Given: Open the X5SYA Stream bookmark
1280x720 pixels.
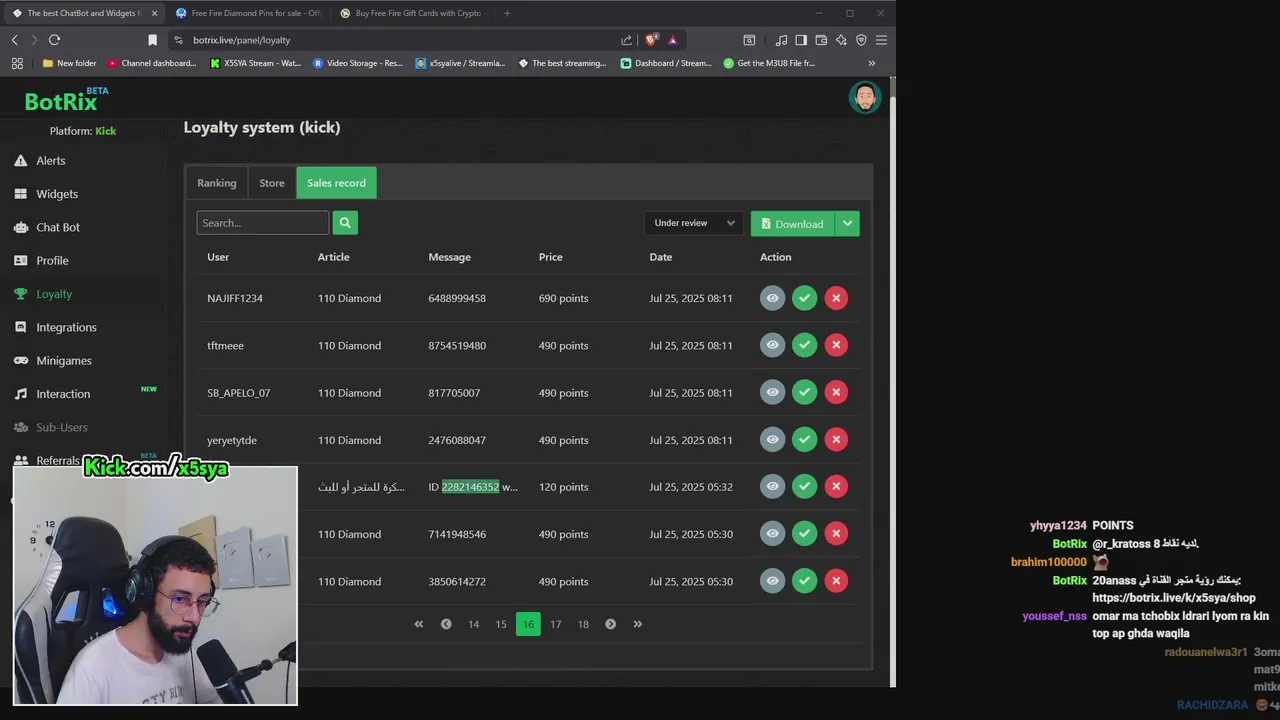Looking at the screenshot, I should coord(255,63).
